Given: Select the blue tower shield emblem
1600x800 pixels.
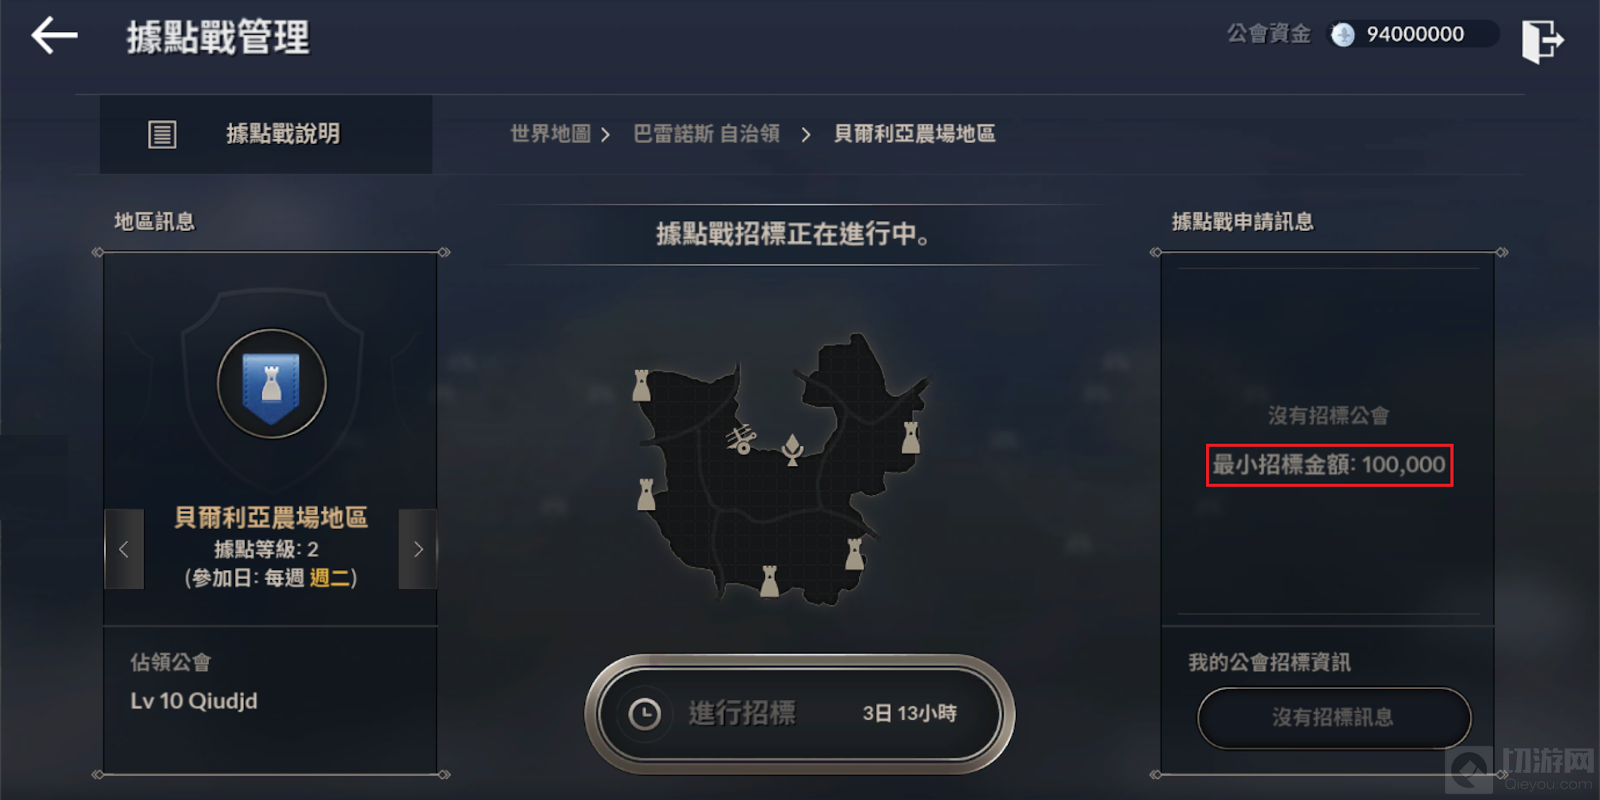Looking at the screenshot, I should 272,384.
